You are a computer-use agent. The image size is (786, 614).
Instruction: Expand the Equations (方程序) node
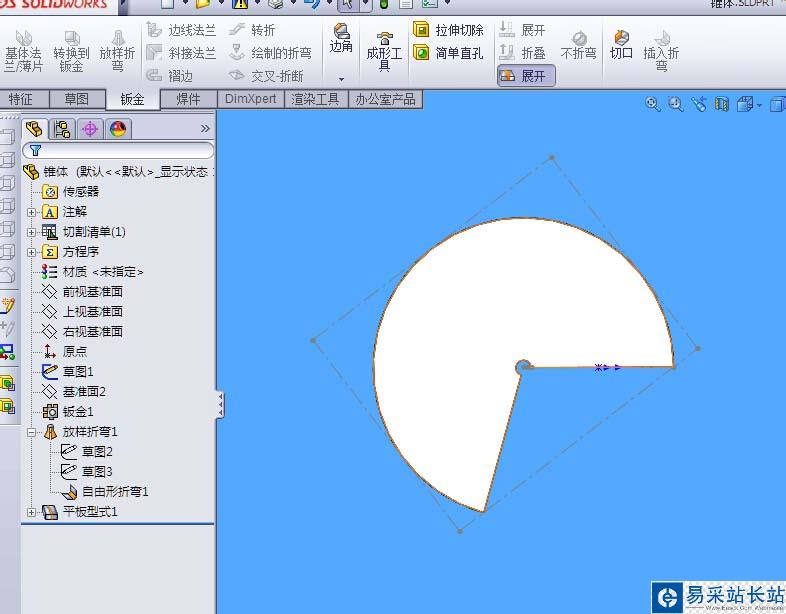[32, 252]
